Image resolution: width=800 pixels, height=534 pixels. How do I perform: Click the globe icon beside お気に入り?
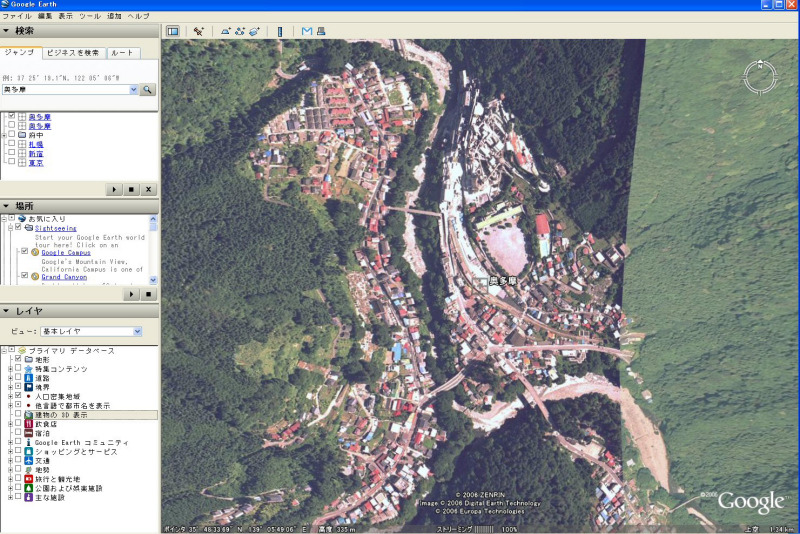22,218
